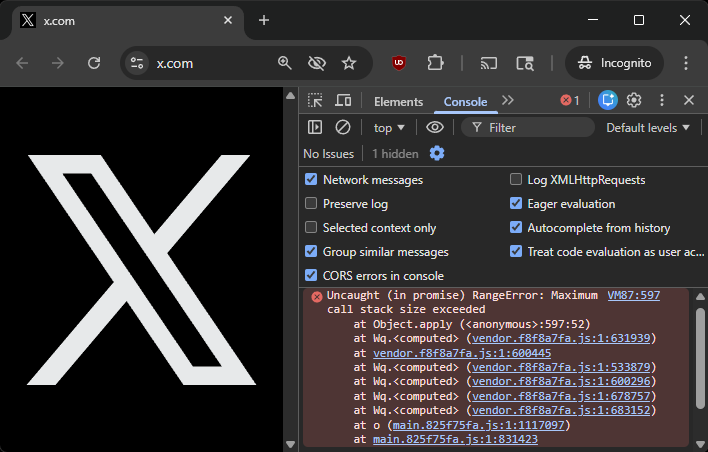This screenshot has width=708, height=452.
Task: Activate the inspect element picker tool
Action: tap(315, 100)
